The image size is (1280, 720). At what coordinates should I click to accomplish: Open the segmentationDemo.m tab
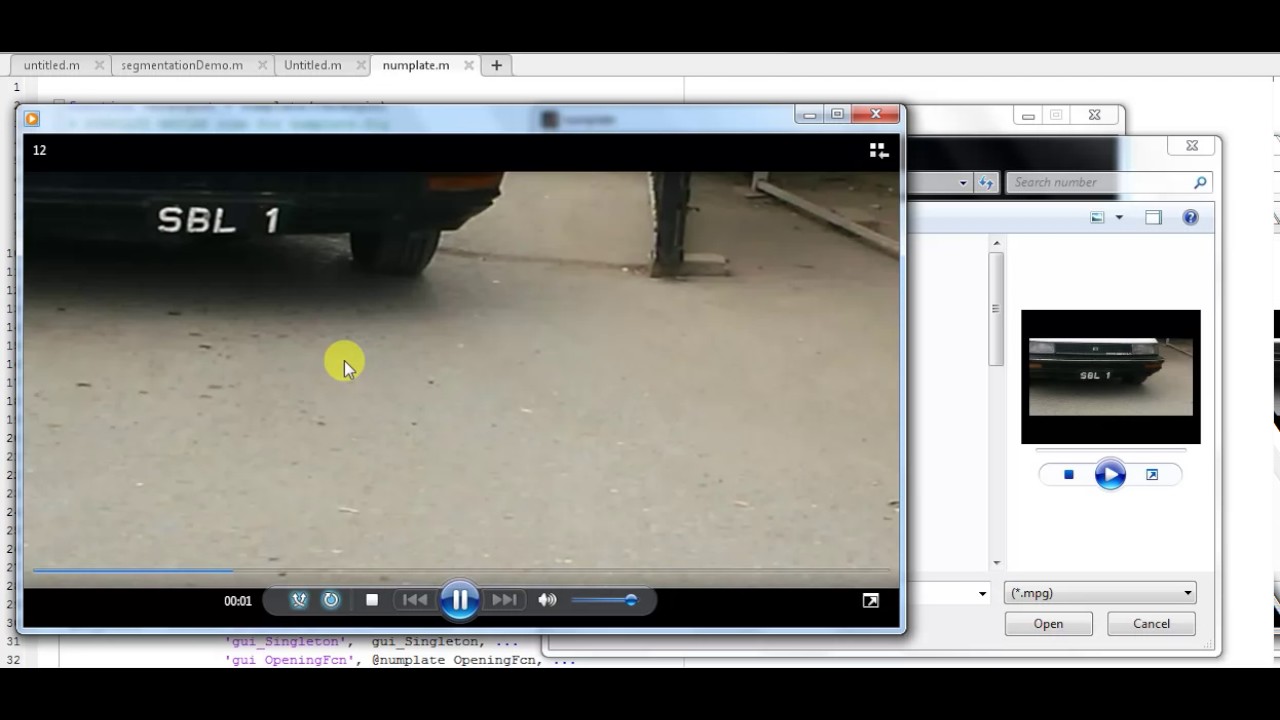[x=182, y=65]
